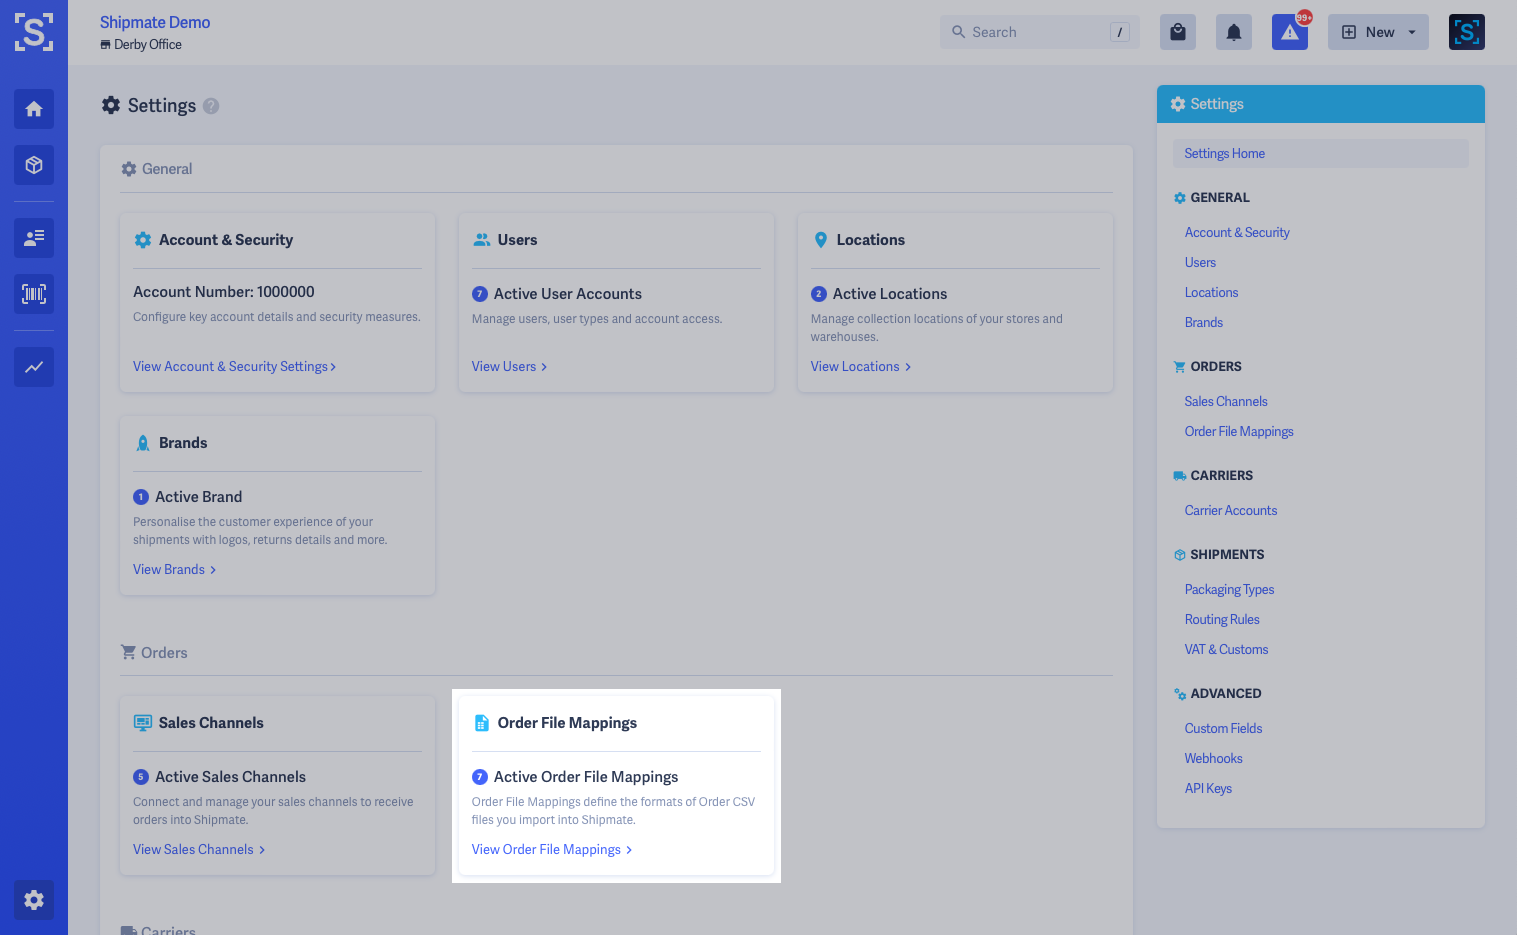
Task: Open the alerts warning icon with 99+ badge
Action: (1290, 32)
